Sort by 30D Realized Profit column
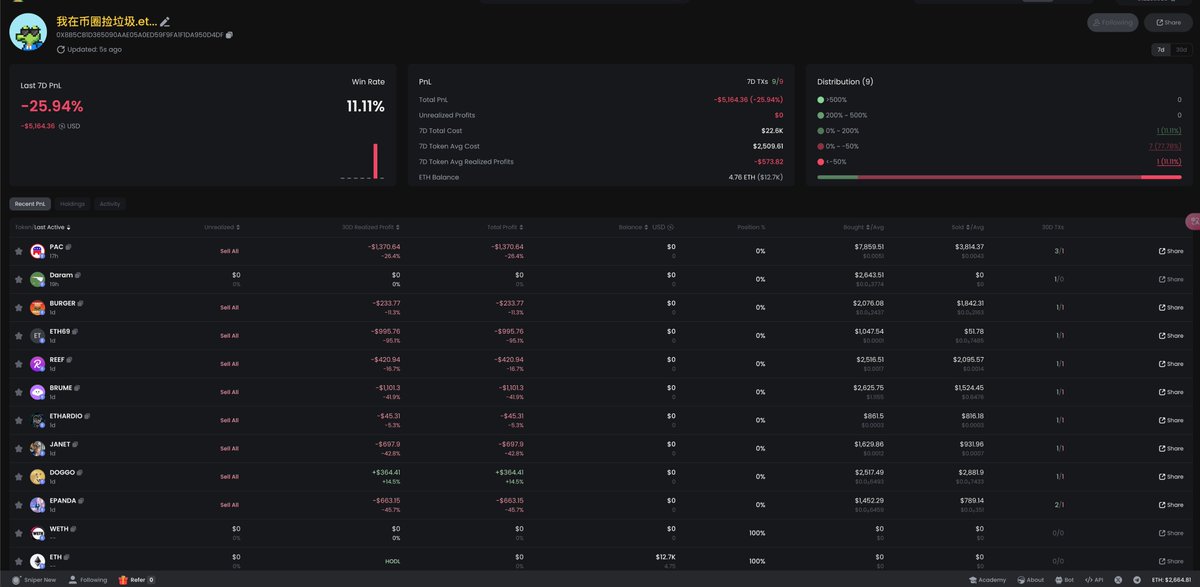This screenshot has height=587, width=1200. 372,227
